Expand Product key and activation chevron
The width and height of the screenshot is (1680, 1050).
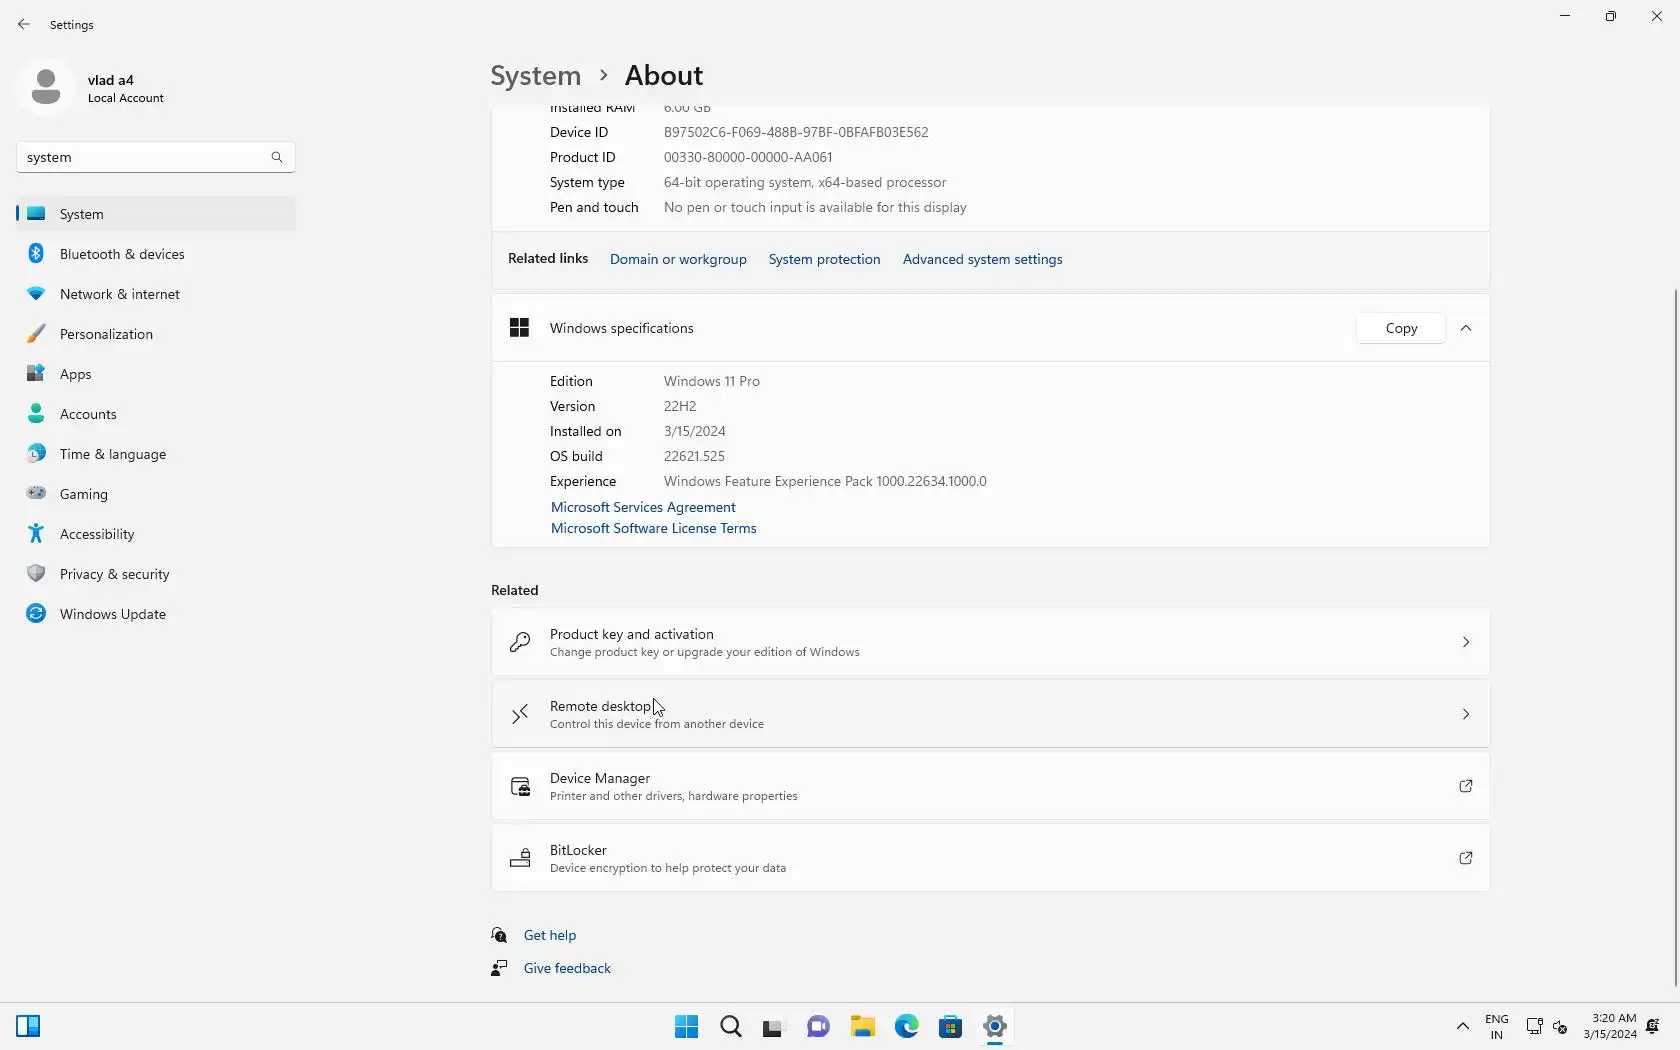1466,642
